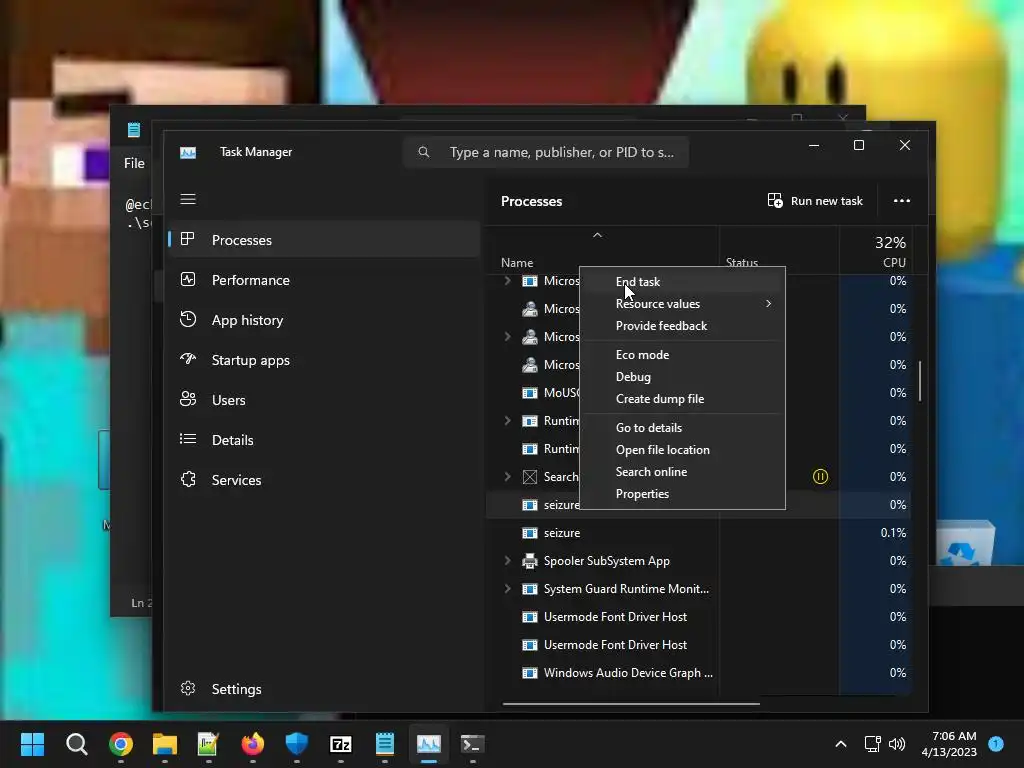The height and width of the screenshot is (768, 1024).
Task: Switch to Notepad via taskbar icon
Action: pyautogui.click(x=385, y=744)
